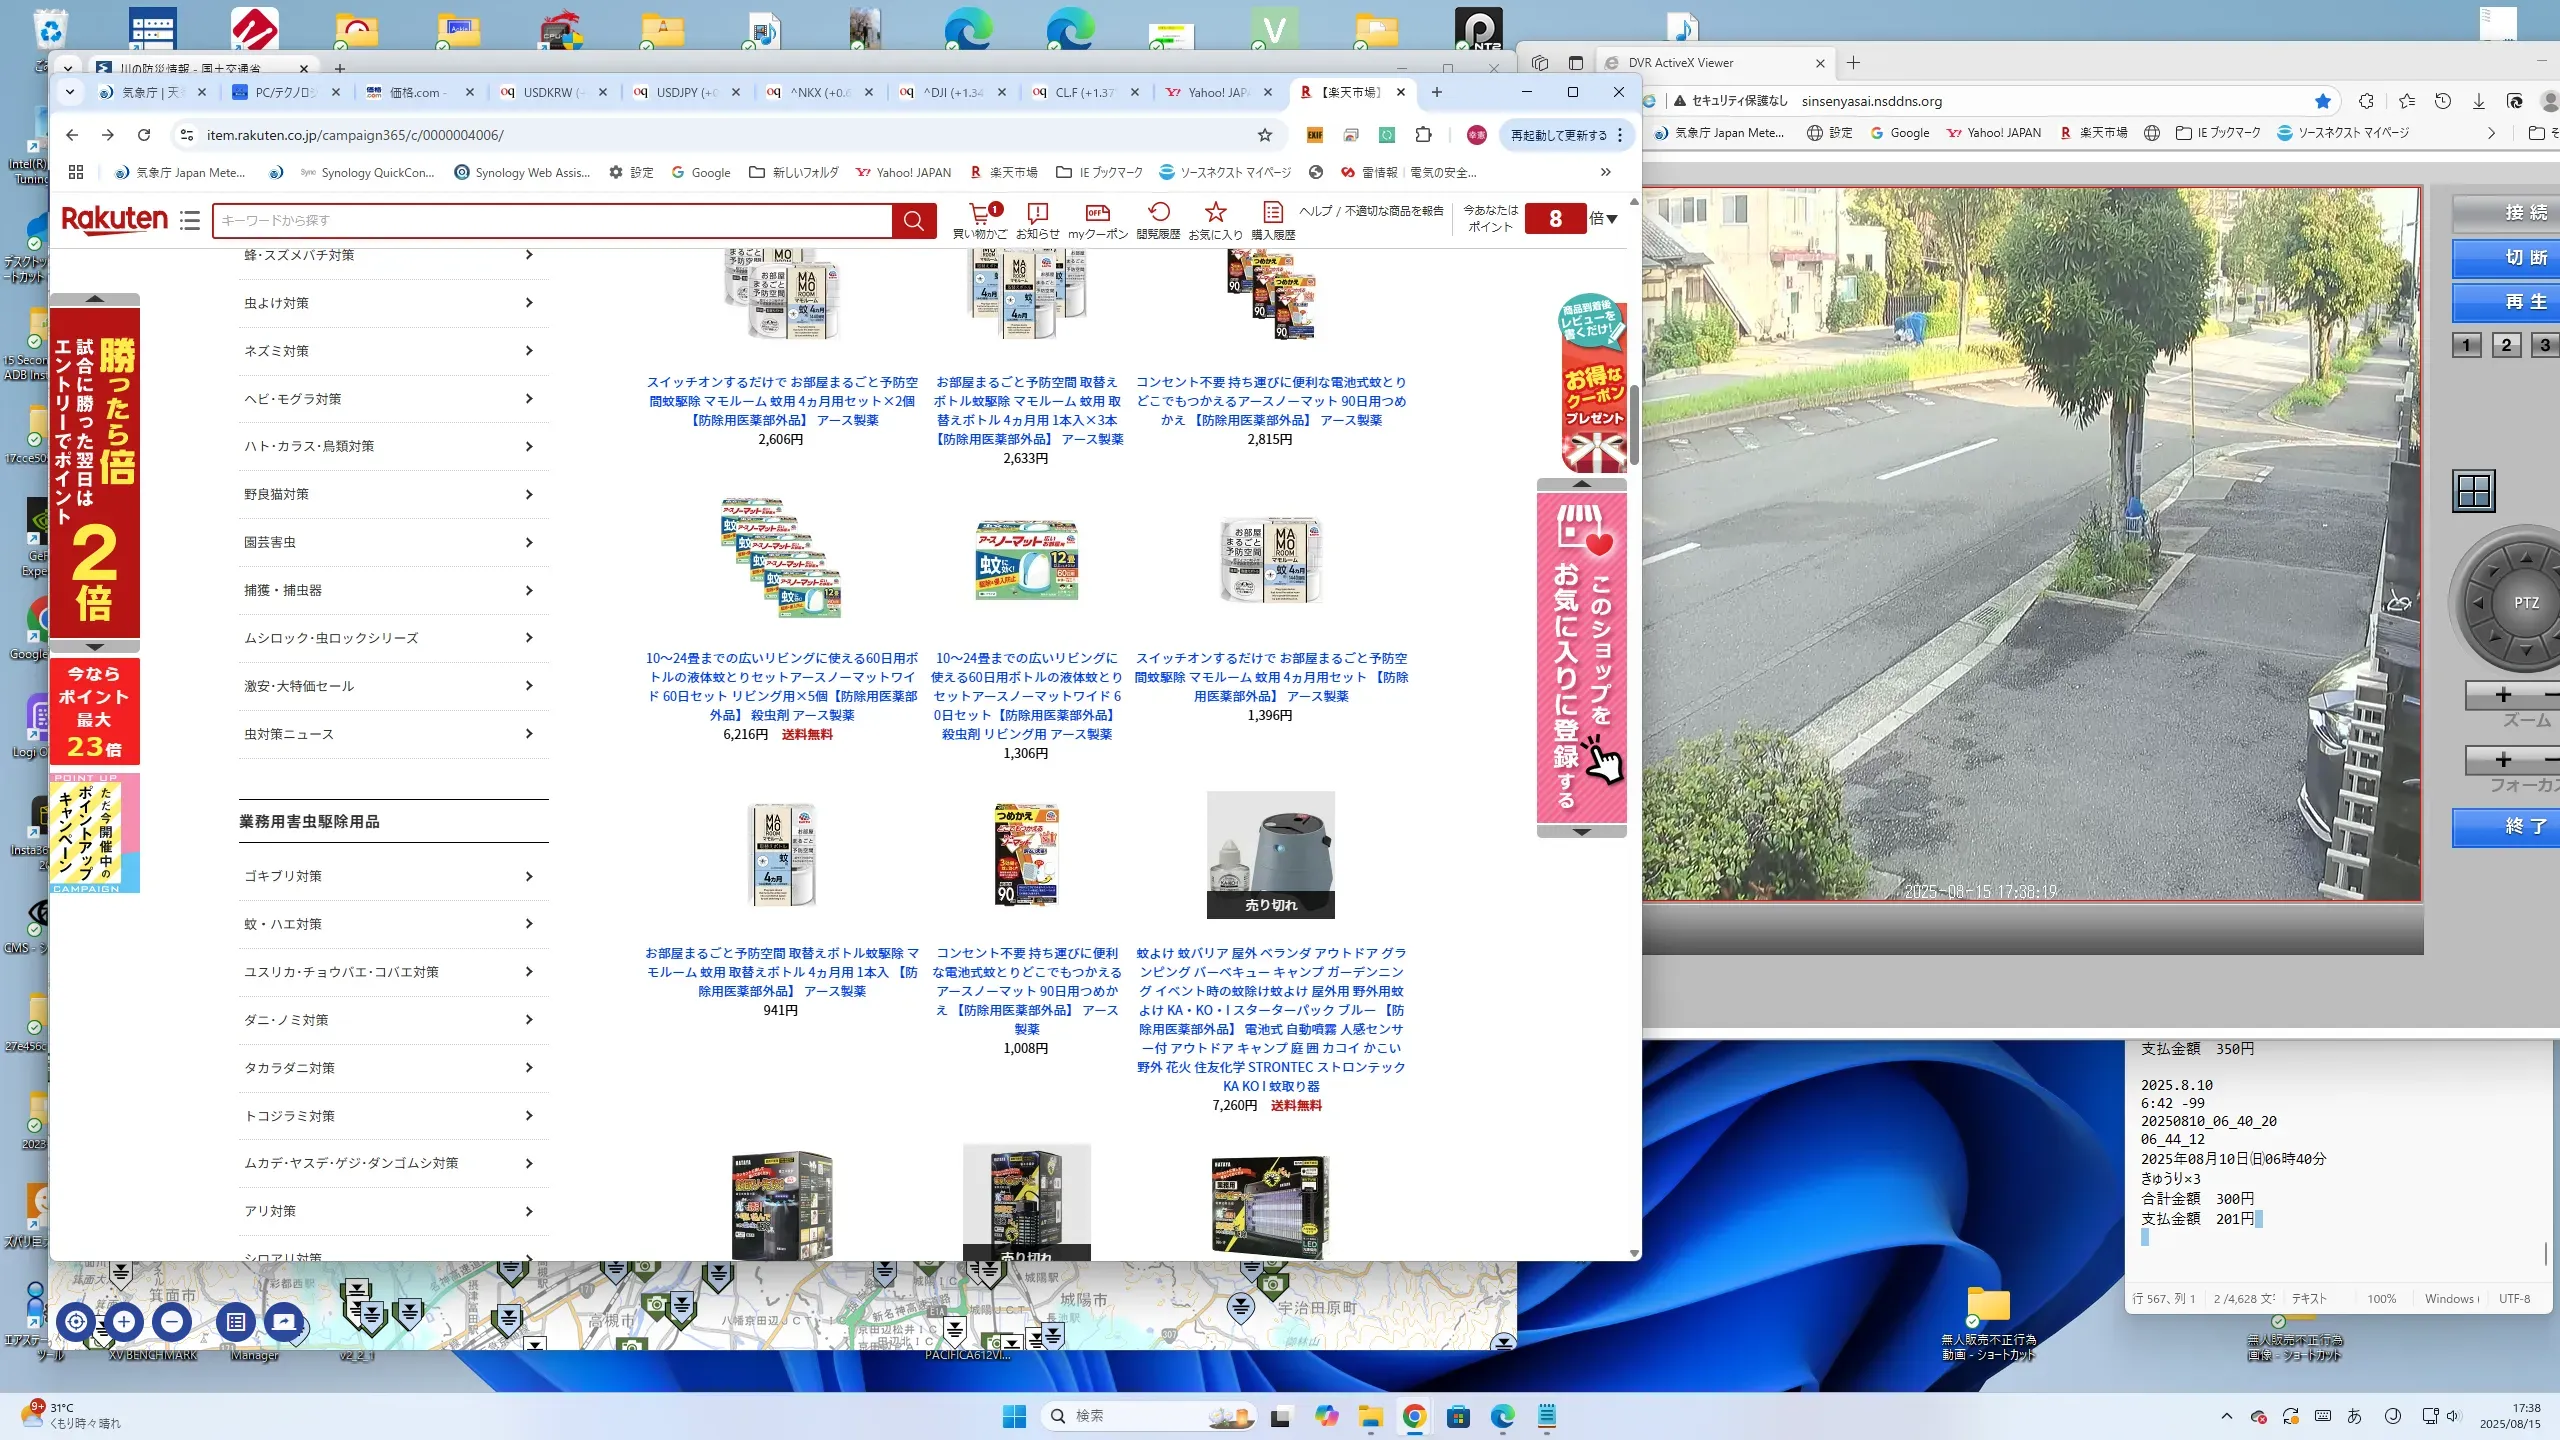Click the DVR quad-view layout icon

point(2473,491)
